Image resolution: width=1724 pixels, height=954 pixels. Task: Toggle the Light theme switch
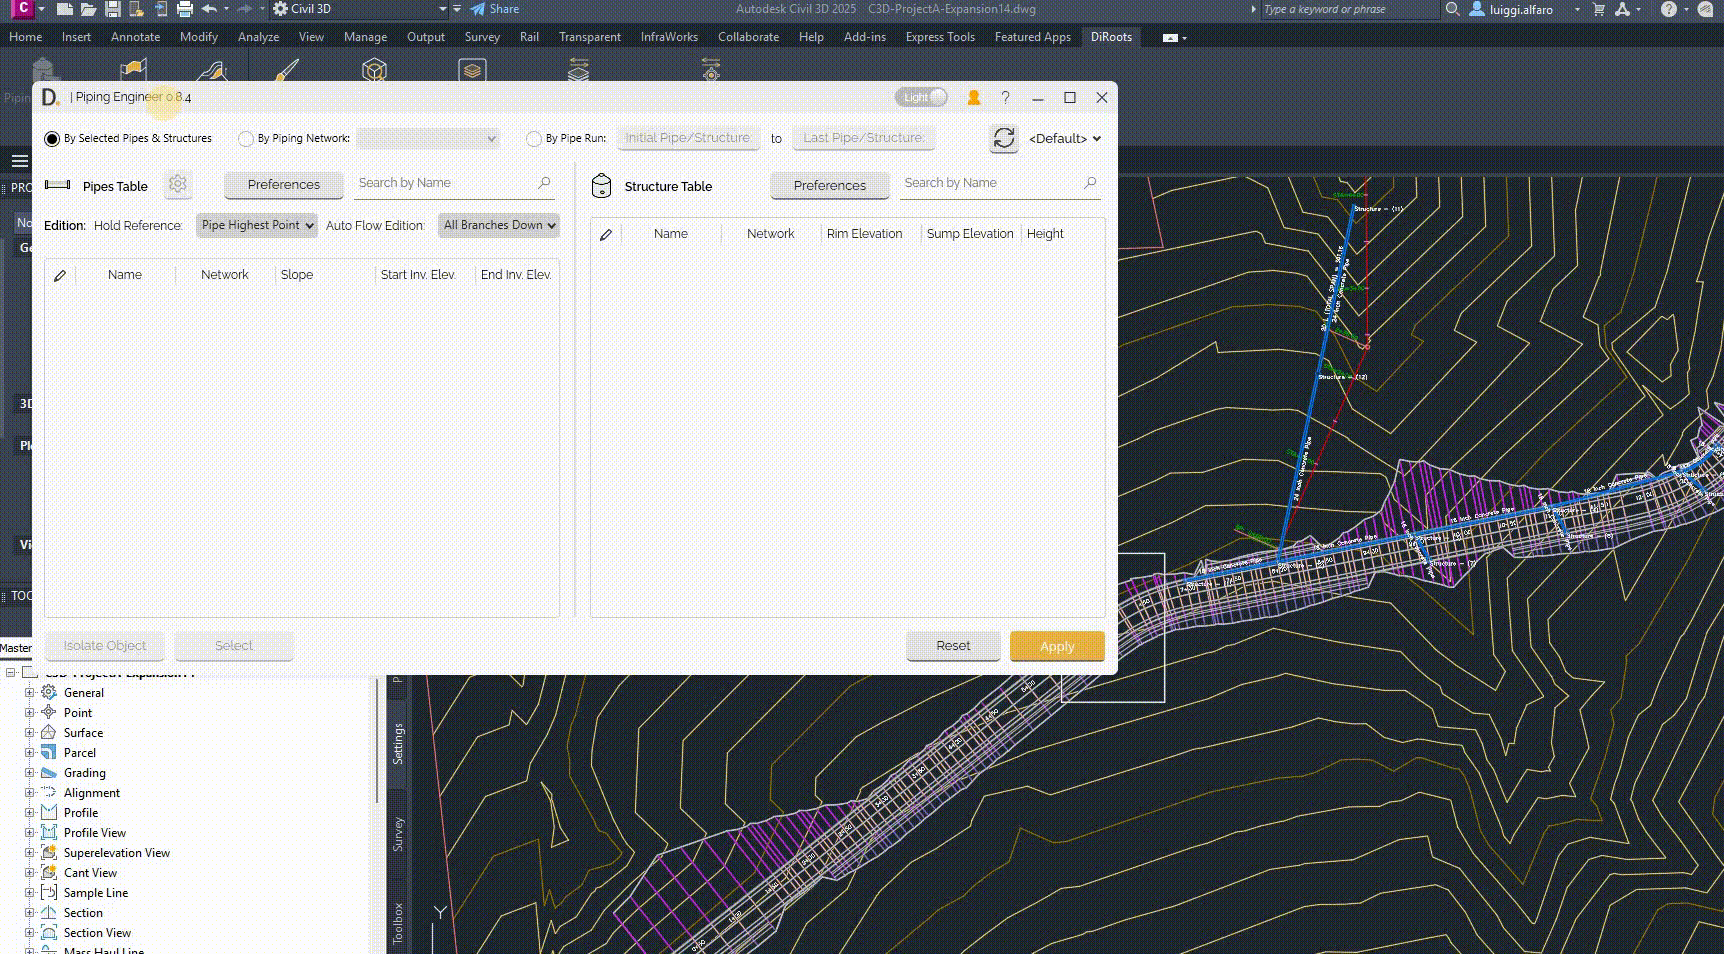[x=921, y=97]
